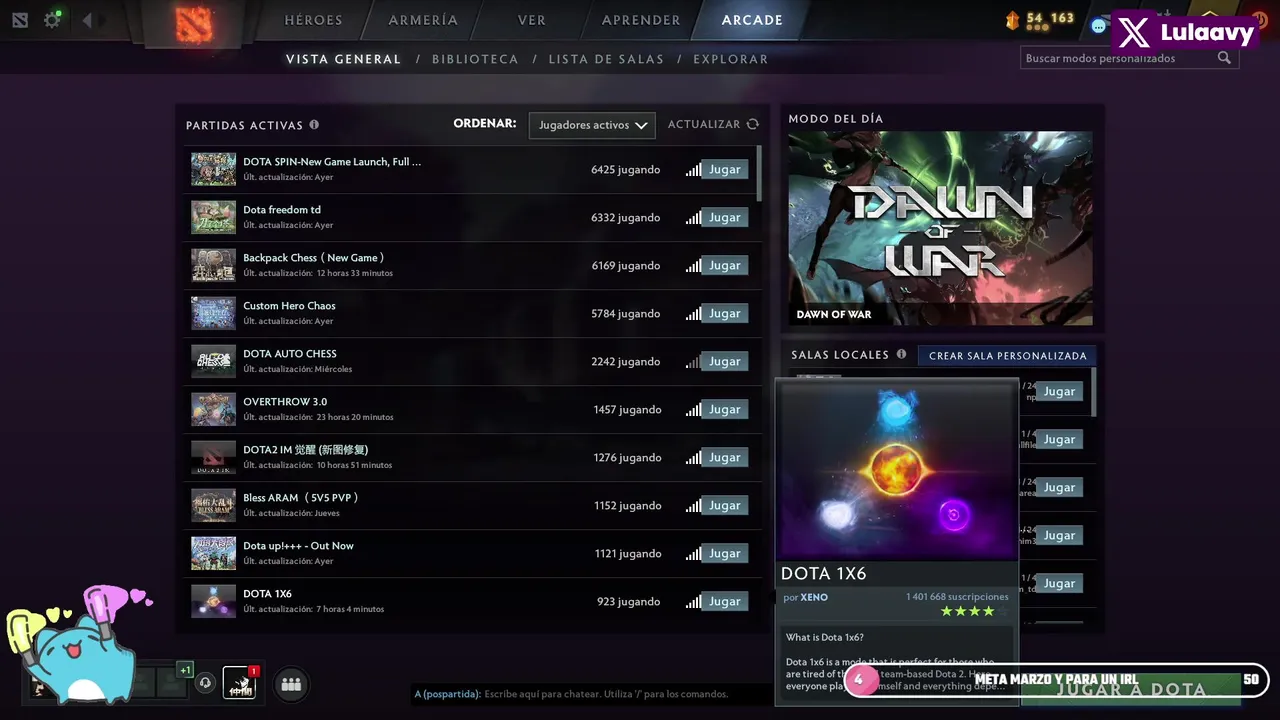The width and height of the screenshot is (1280, 720).
Task: Click OVERTHROW 3.0 thumbnail
Action: coord(213,409)
